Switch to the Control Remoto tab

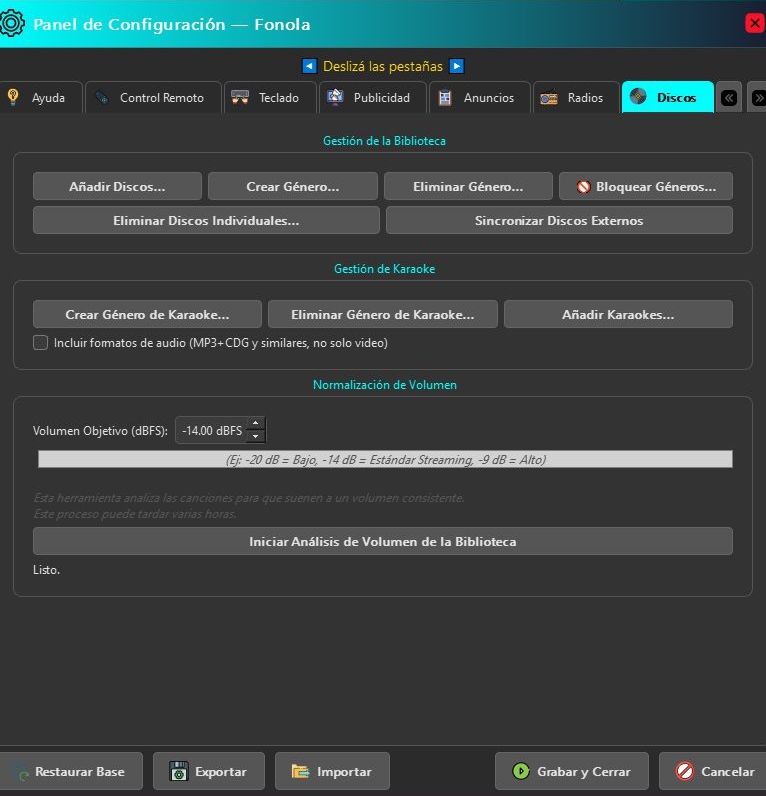click(x=153, y=97)
